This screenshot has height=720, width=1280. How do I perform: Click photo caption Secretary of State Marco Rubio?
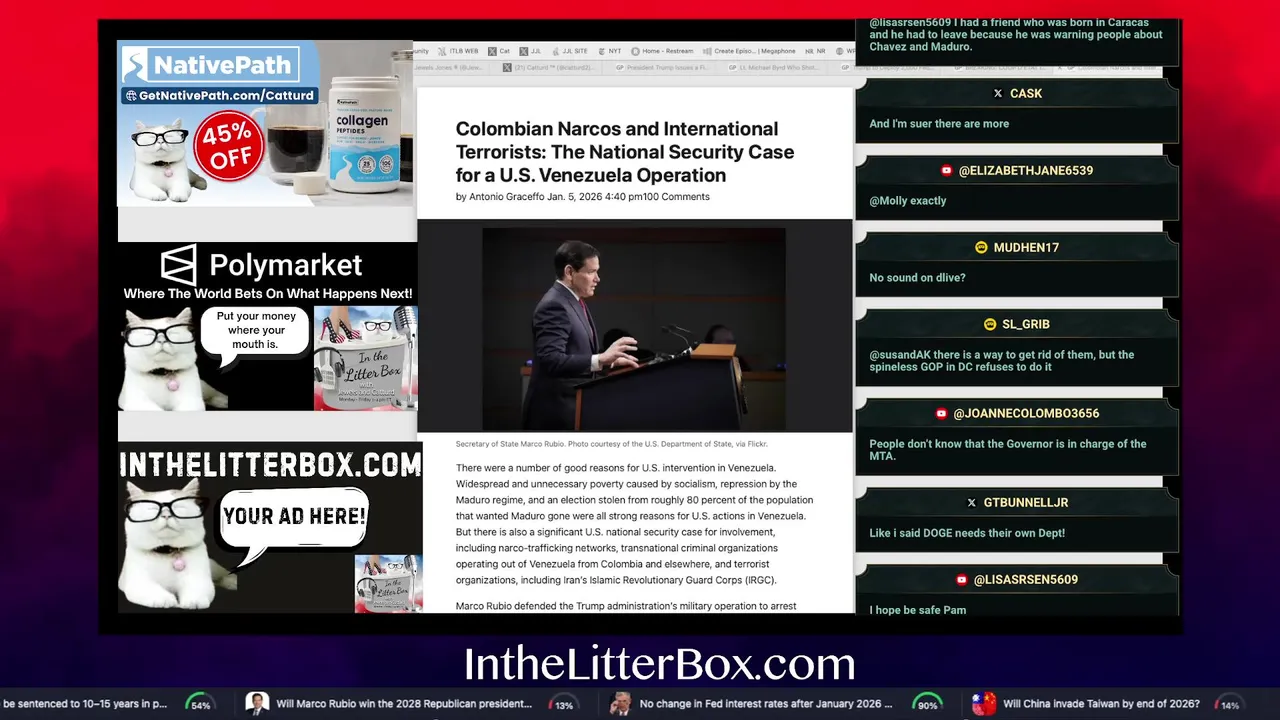pos(611,444)
